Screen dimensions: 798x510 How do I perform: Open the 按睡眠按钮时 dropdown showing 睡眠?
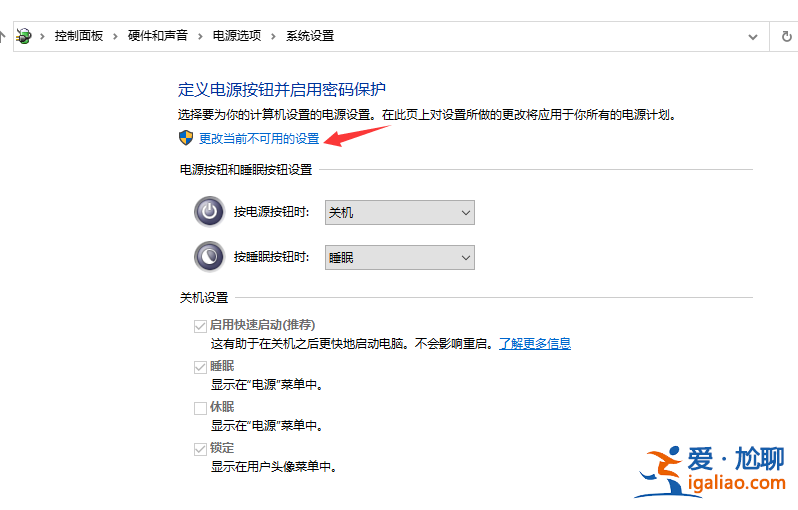tap(400, 258)
